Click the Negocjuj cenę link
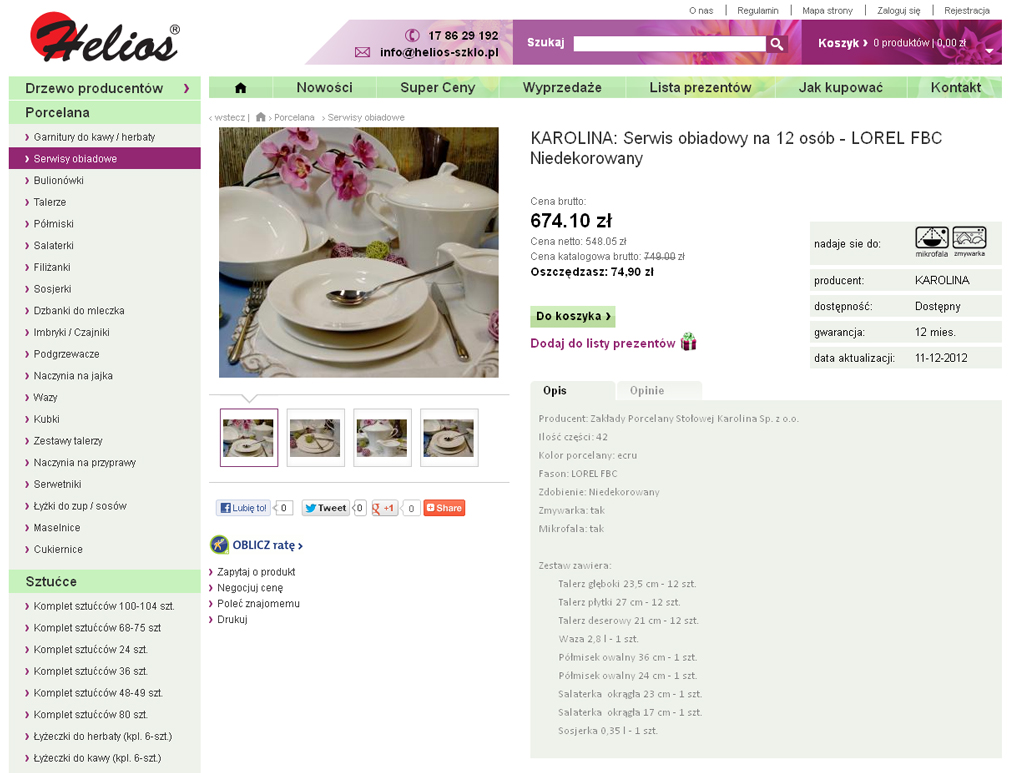 (x=250, y=588)
